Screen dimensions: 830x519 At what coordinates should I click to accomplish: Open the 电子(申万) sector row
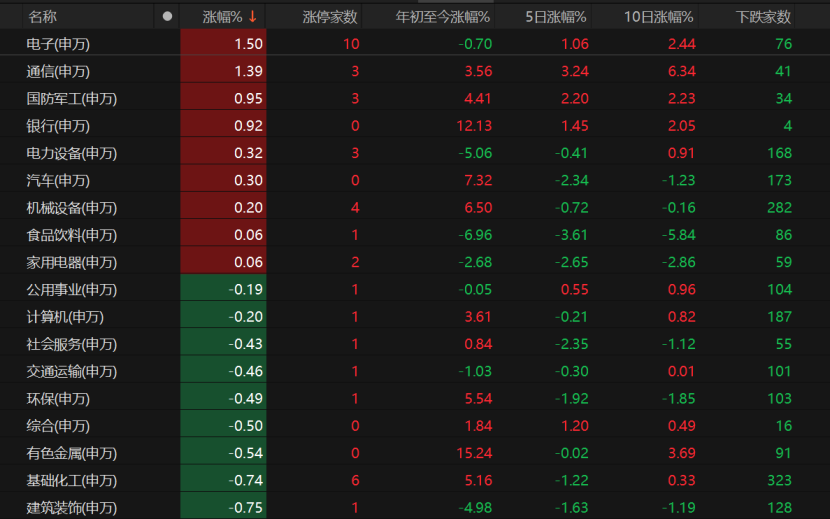(58, 44)
